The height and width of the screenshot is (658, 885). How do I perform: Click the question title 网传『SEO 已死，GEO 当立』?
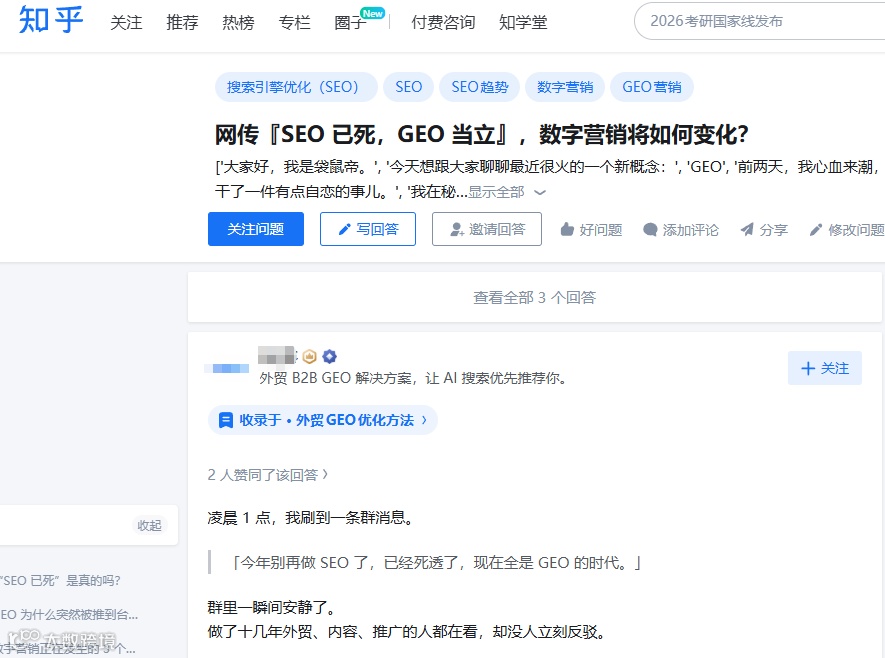coord(481,134)
